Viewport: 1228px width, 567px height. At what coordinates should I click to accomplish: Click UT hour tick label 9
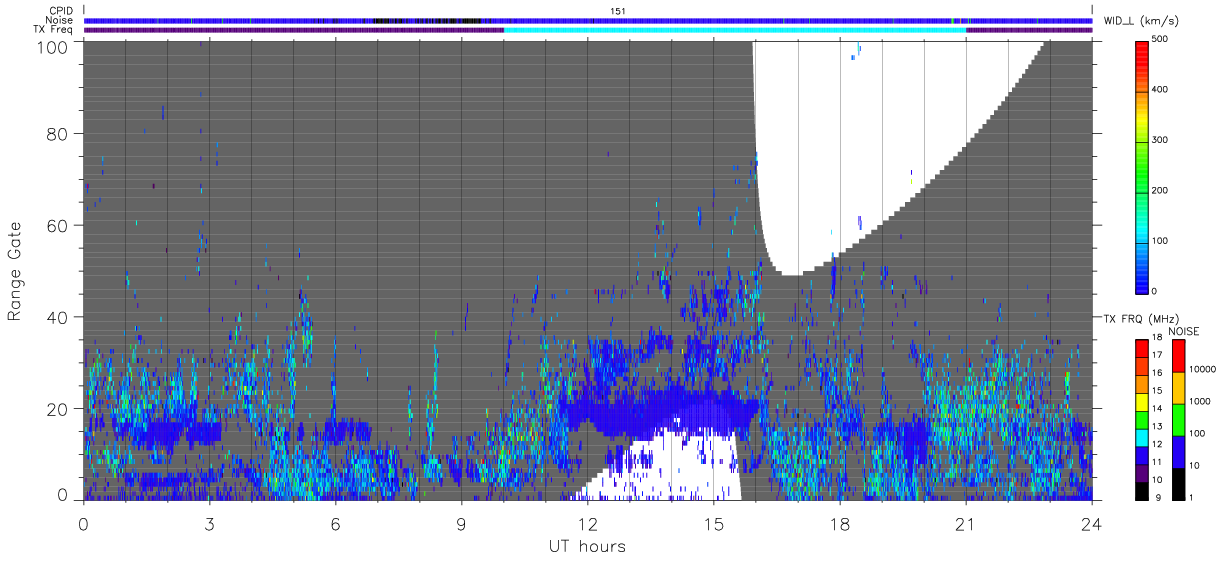click(462, 524)
